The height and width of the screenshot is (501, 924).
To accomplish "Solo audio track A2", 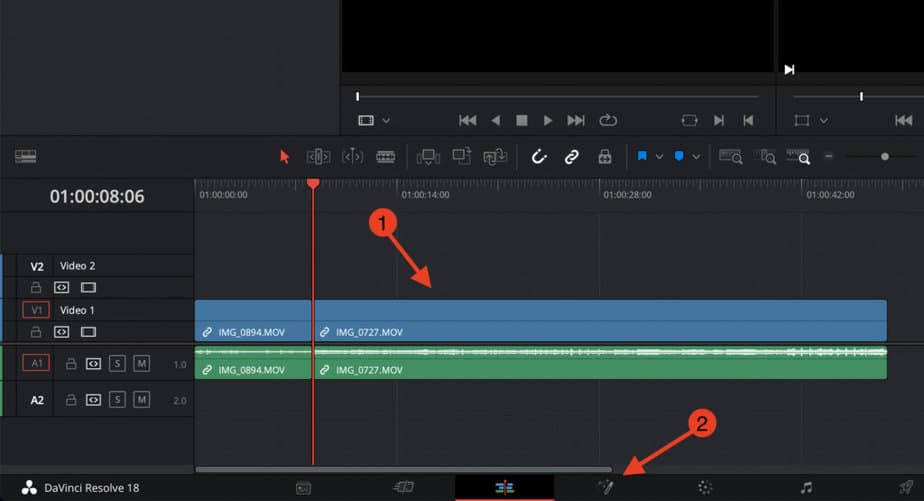I will click(x=117, y=400).
